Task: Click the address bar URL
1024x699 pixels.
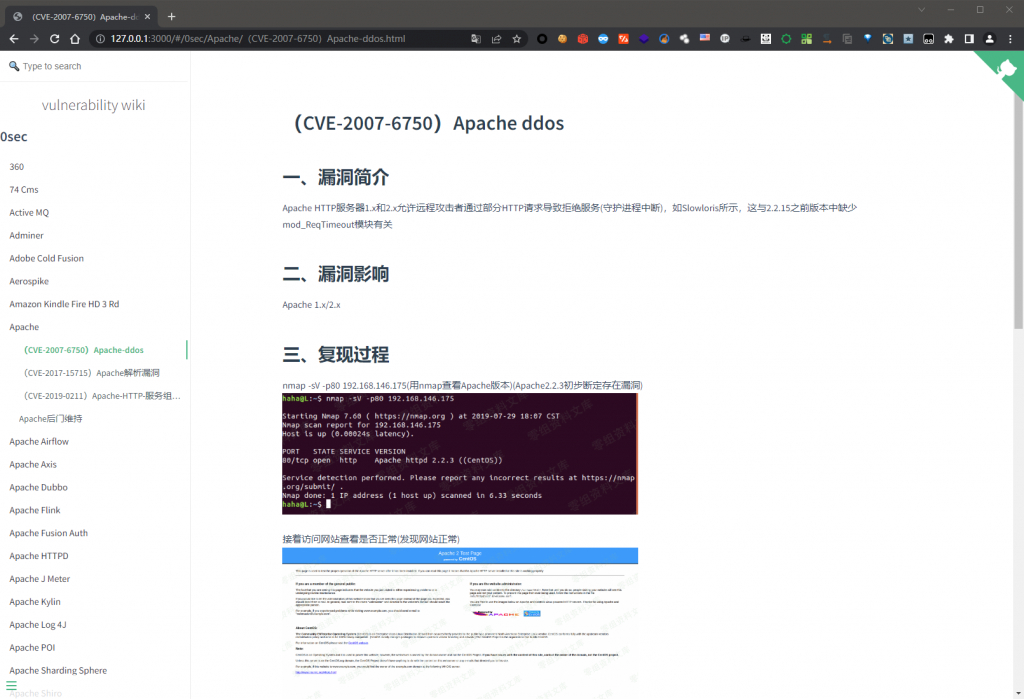Action: pos(258,39)
